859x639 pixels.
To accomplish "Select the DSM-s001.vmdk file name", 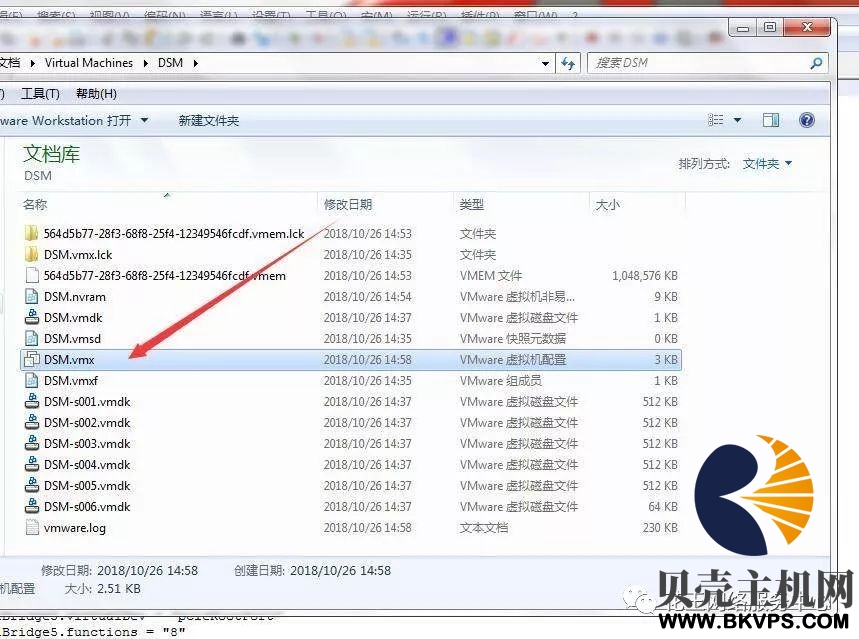I will [87, 402].
